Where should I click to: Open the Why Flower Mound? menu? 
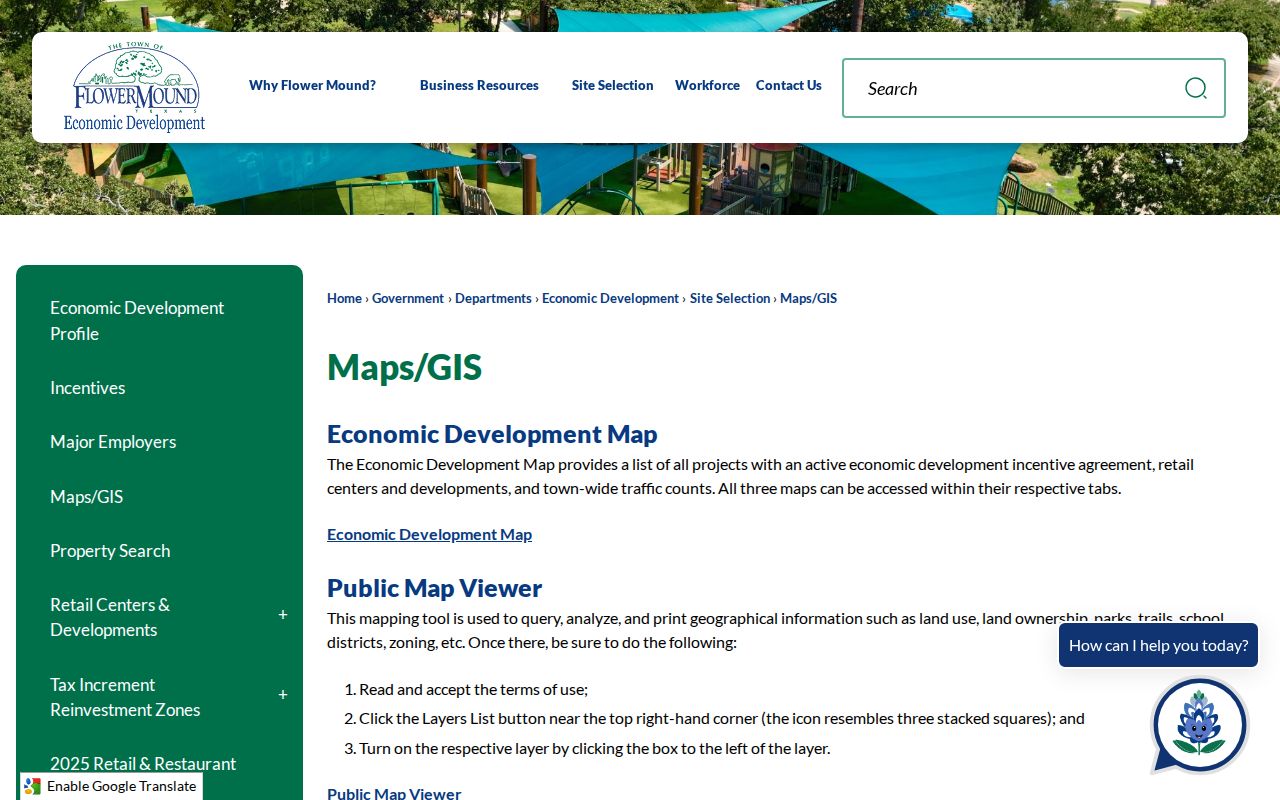pyautogui.click(x=313, y=85)
